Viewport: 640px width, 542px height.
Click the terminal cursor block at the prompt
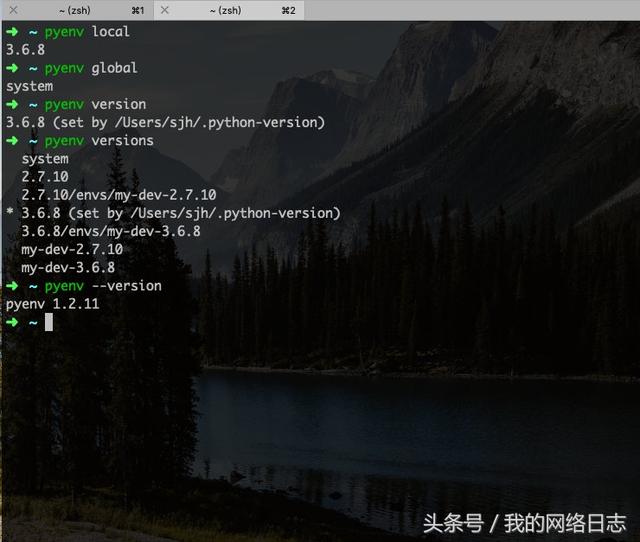49,322
